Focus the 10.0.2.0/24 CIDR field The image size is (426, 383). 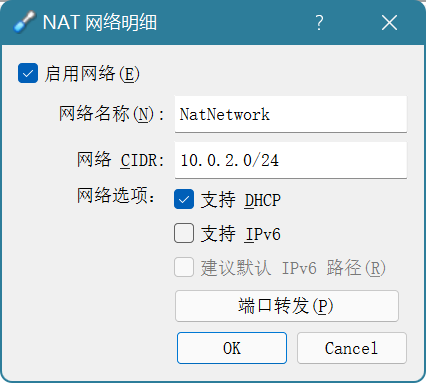[x=291, y=160]
